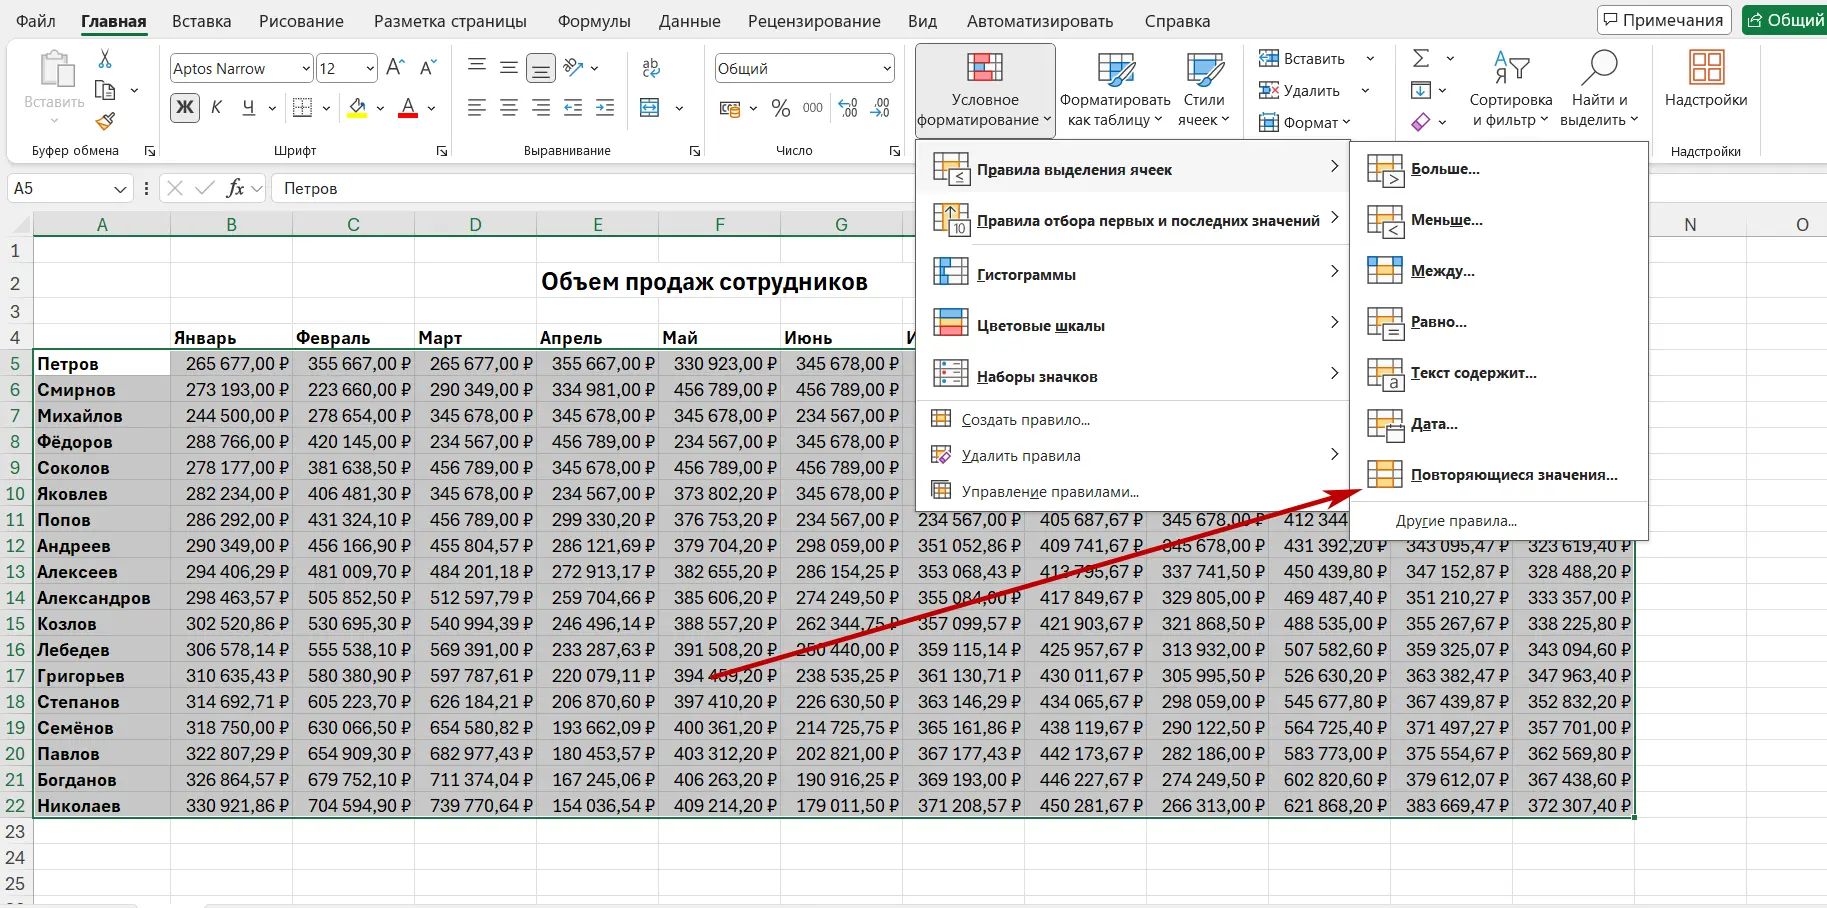Screen dimensions: 1827x908
Task: Enable center text alignment
Action: tap(508, 107)
